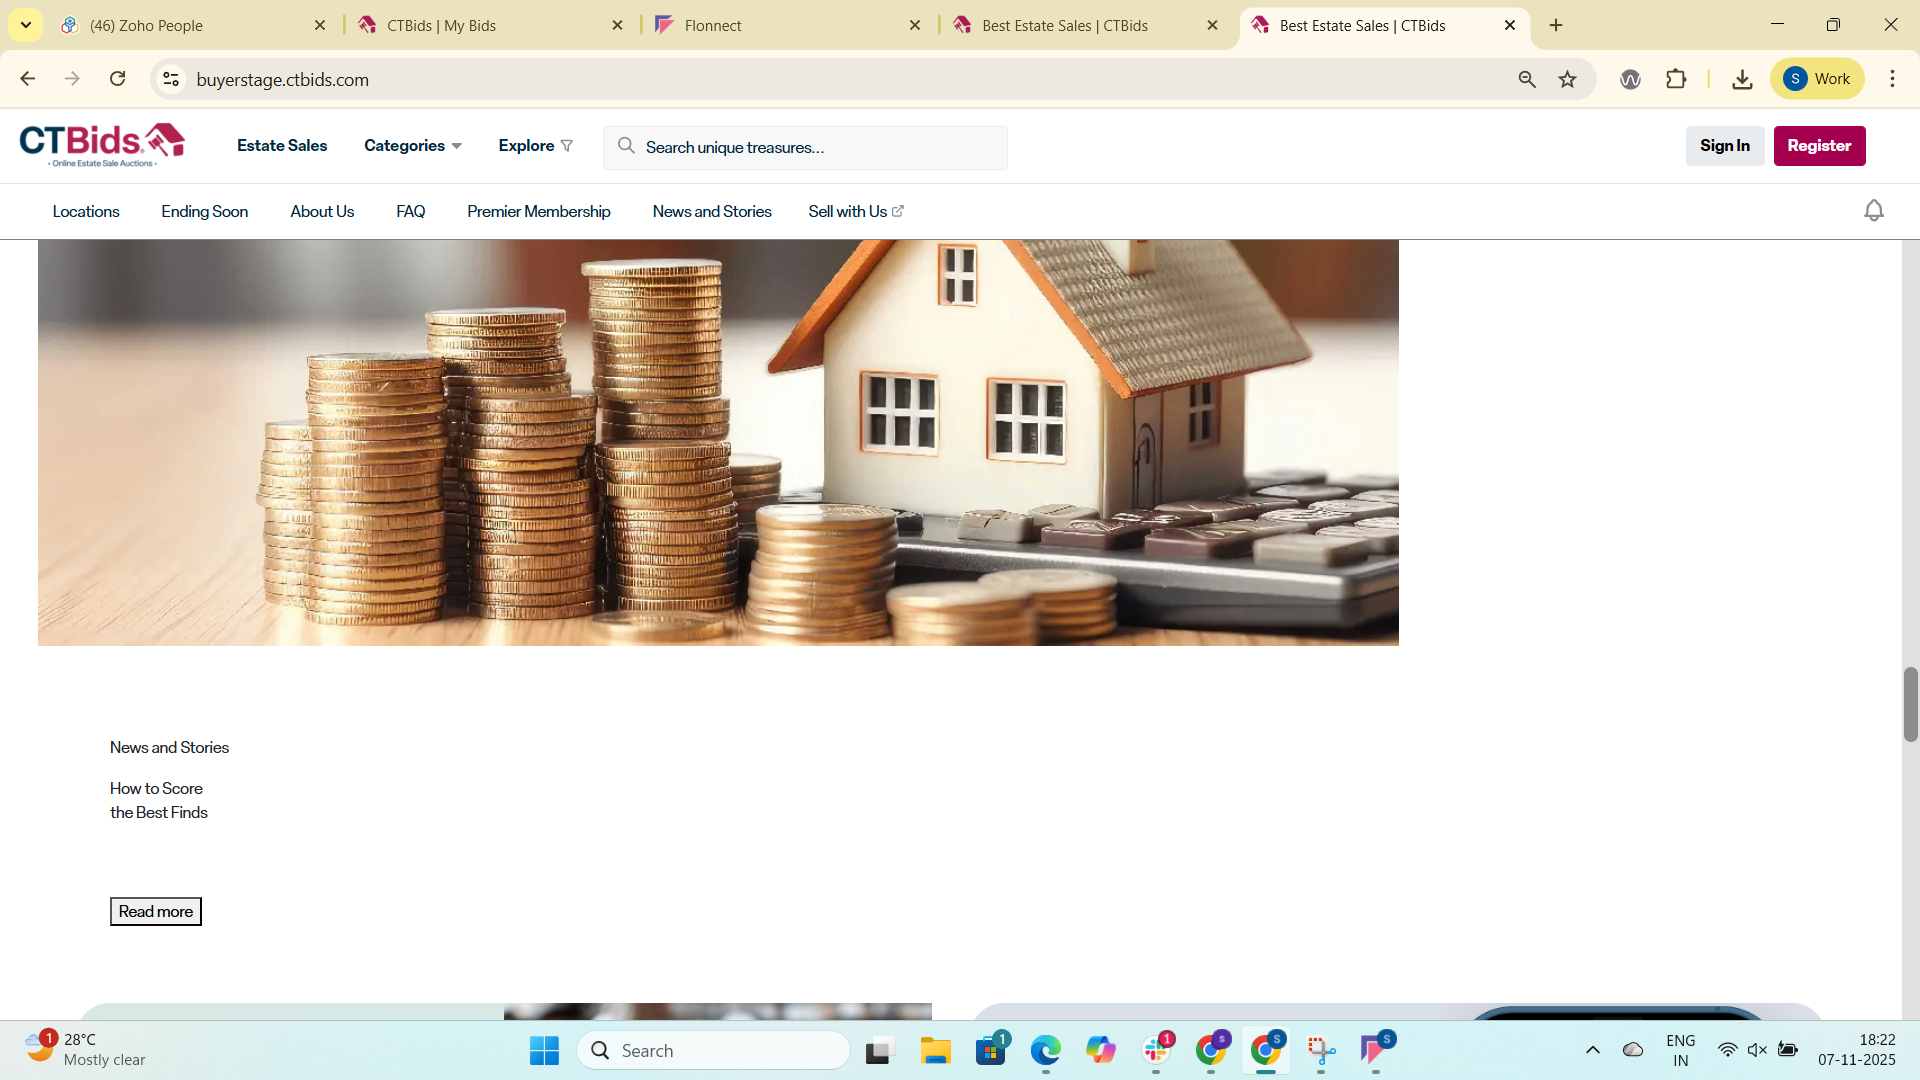This screenshot has width=1920, height=1080.
Task: Click the Register button
Action: click(1819, 146)
